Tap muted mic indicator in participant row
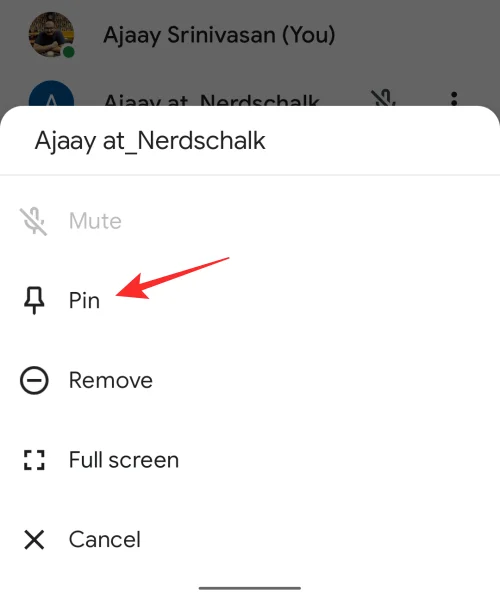This screenshot has height=598, width=500. tap(384, 98)
